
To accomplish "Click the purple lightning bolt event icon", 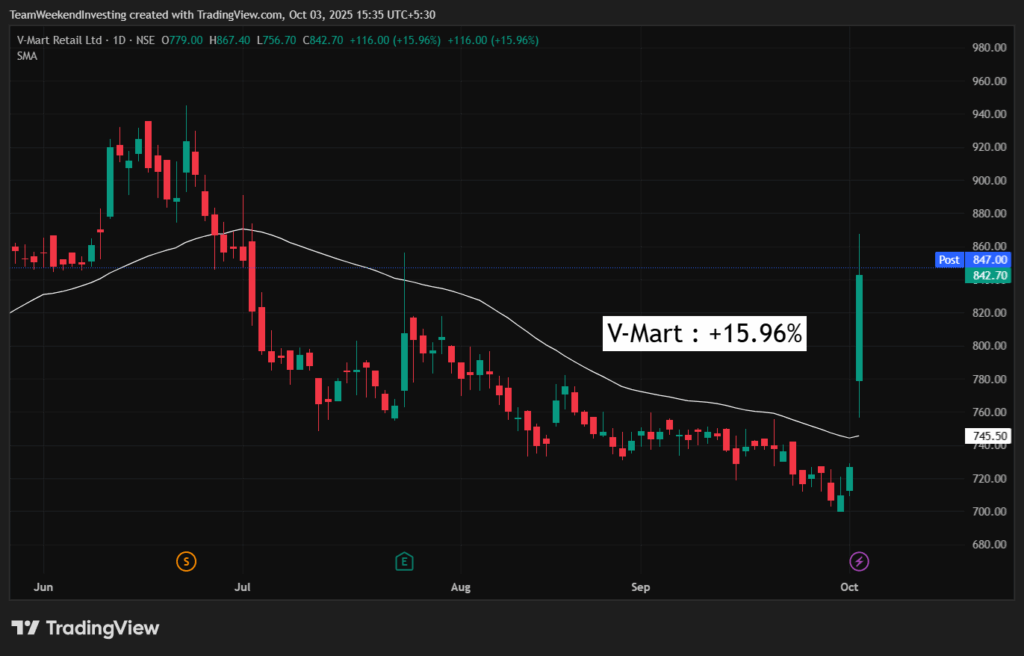I will pyautogui.click(x=858, y=561).
